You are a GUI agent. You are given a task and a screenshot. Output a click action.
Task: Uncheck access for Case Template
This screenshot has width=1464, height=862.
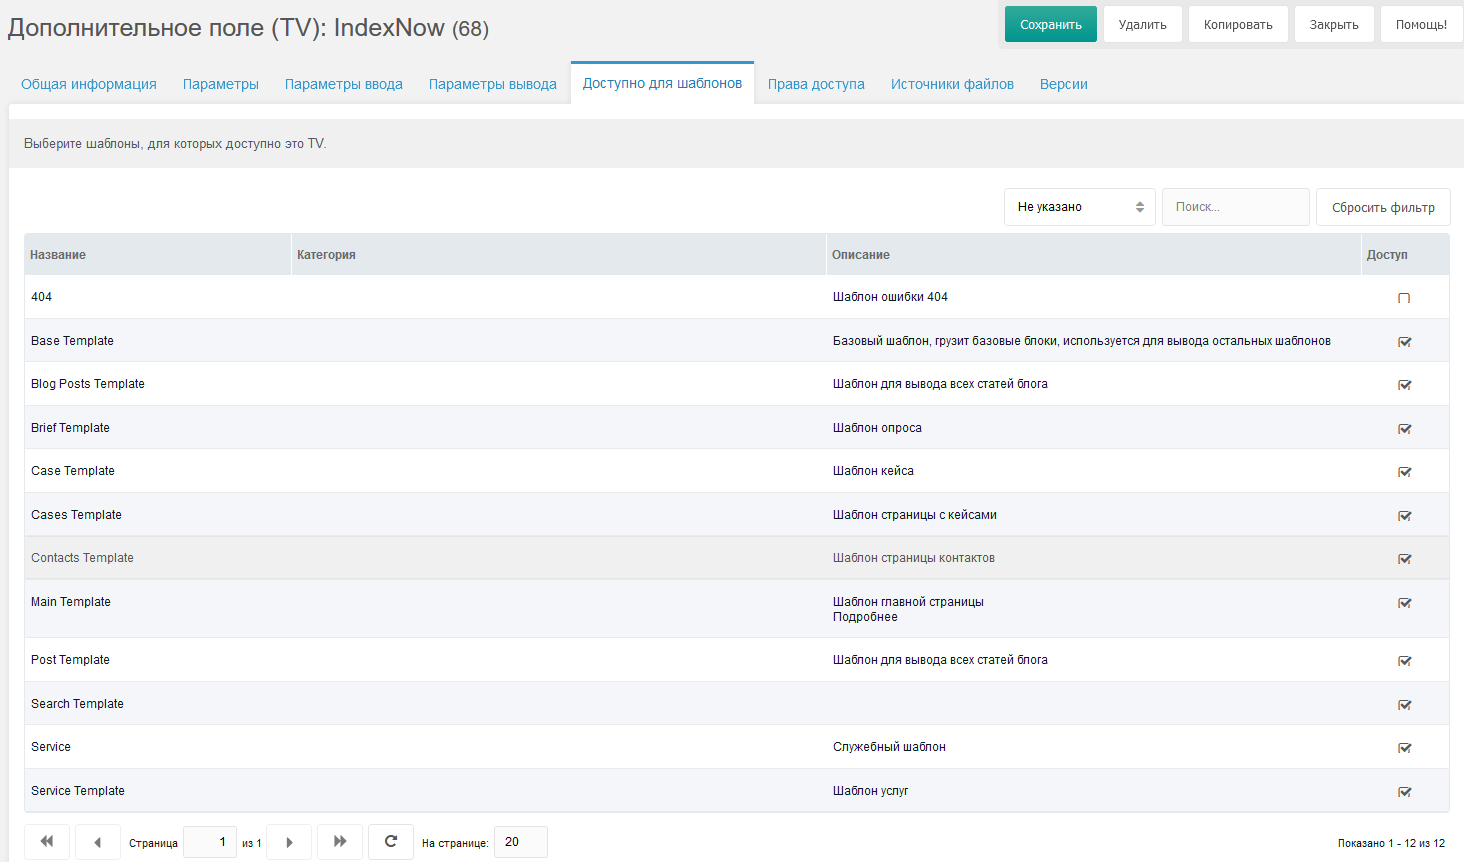(1404, 472)
